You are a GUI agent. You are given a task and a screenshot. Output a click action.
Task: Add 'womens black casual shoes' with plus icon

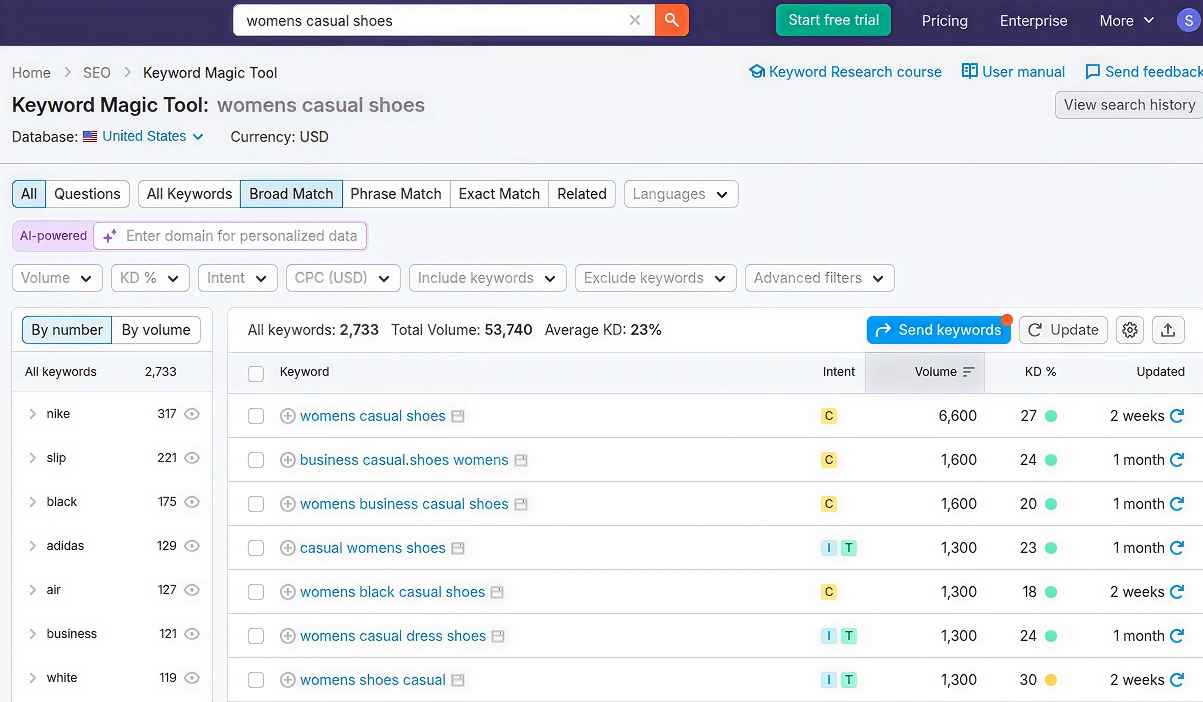(x=288, y=592)
